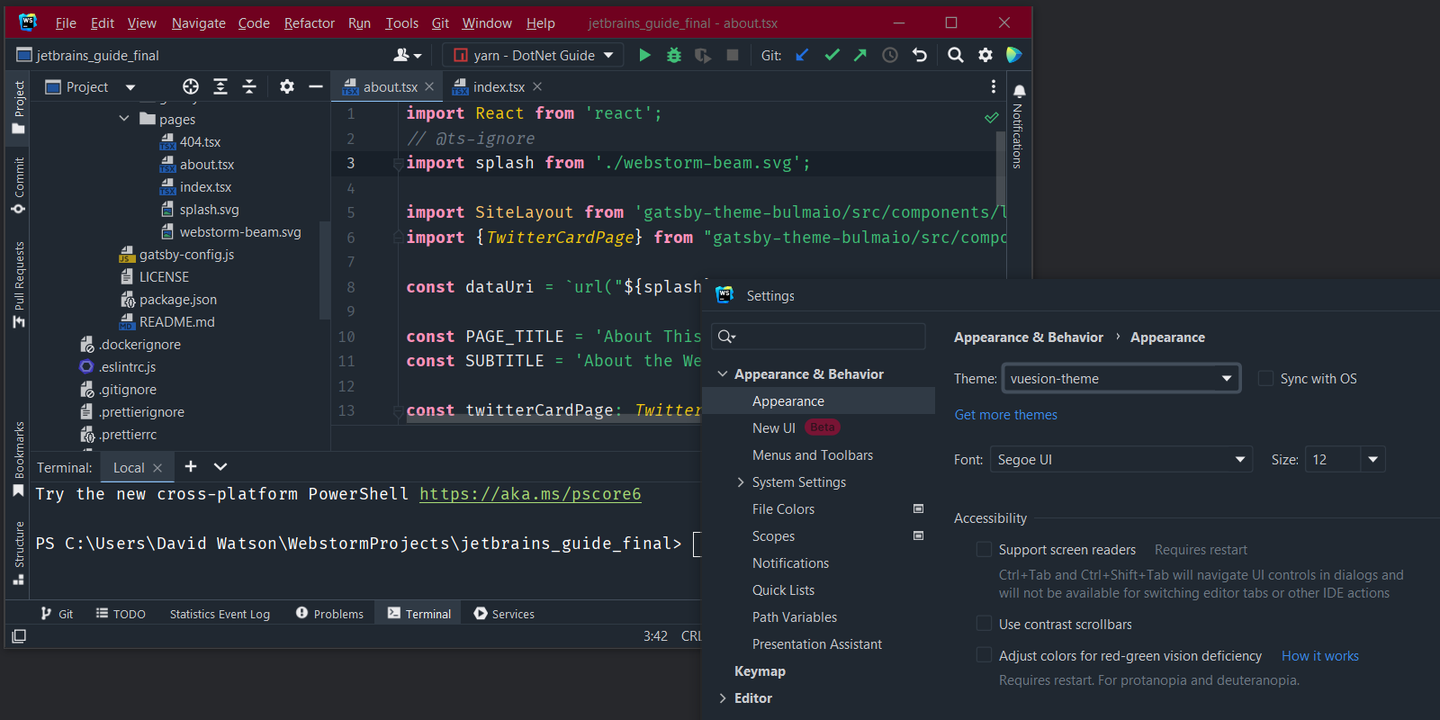Switch to the index.tsx tab
This screenshot has height=720, width=1440.
(x=497, y=86)
